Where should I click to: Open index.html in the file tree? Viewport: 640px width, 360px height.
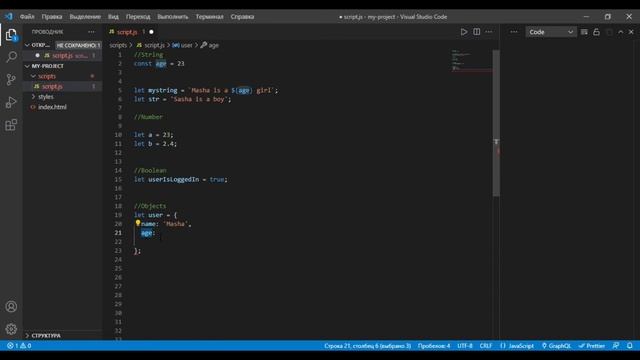point(52,107)
